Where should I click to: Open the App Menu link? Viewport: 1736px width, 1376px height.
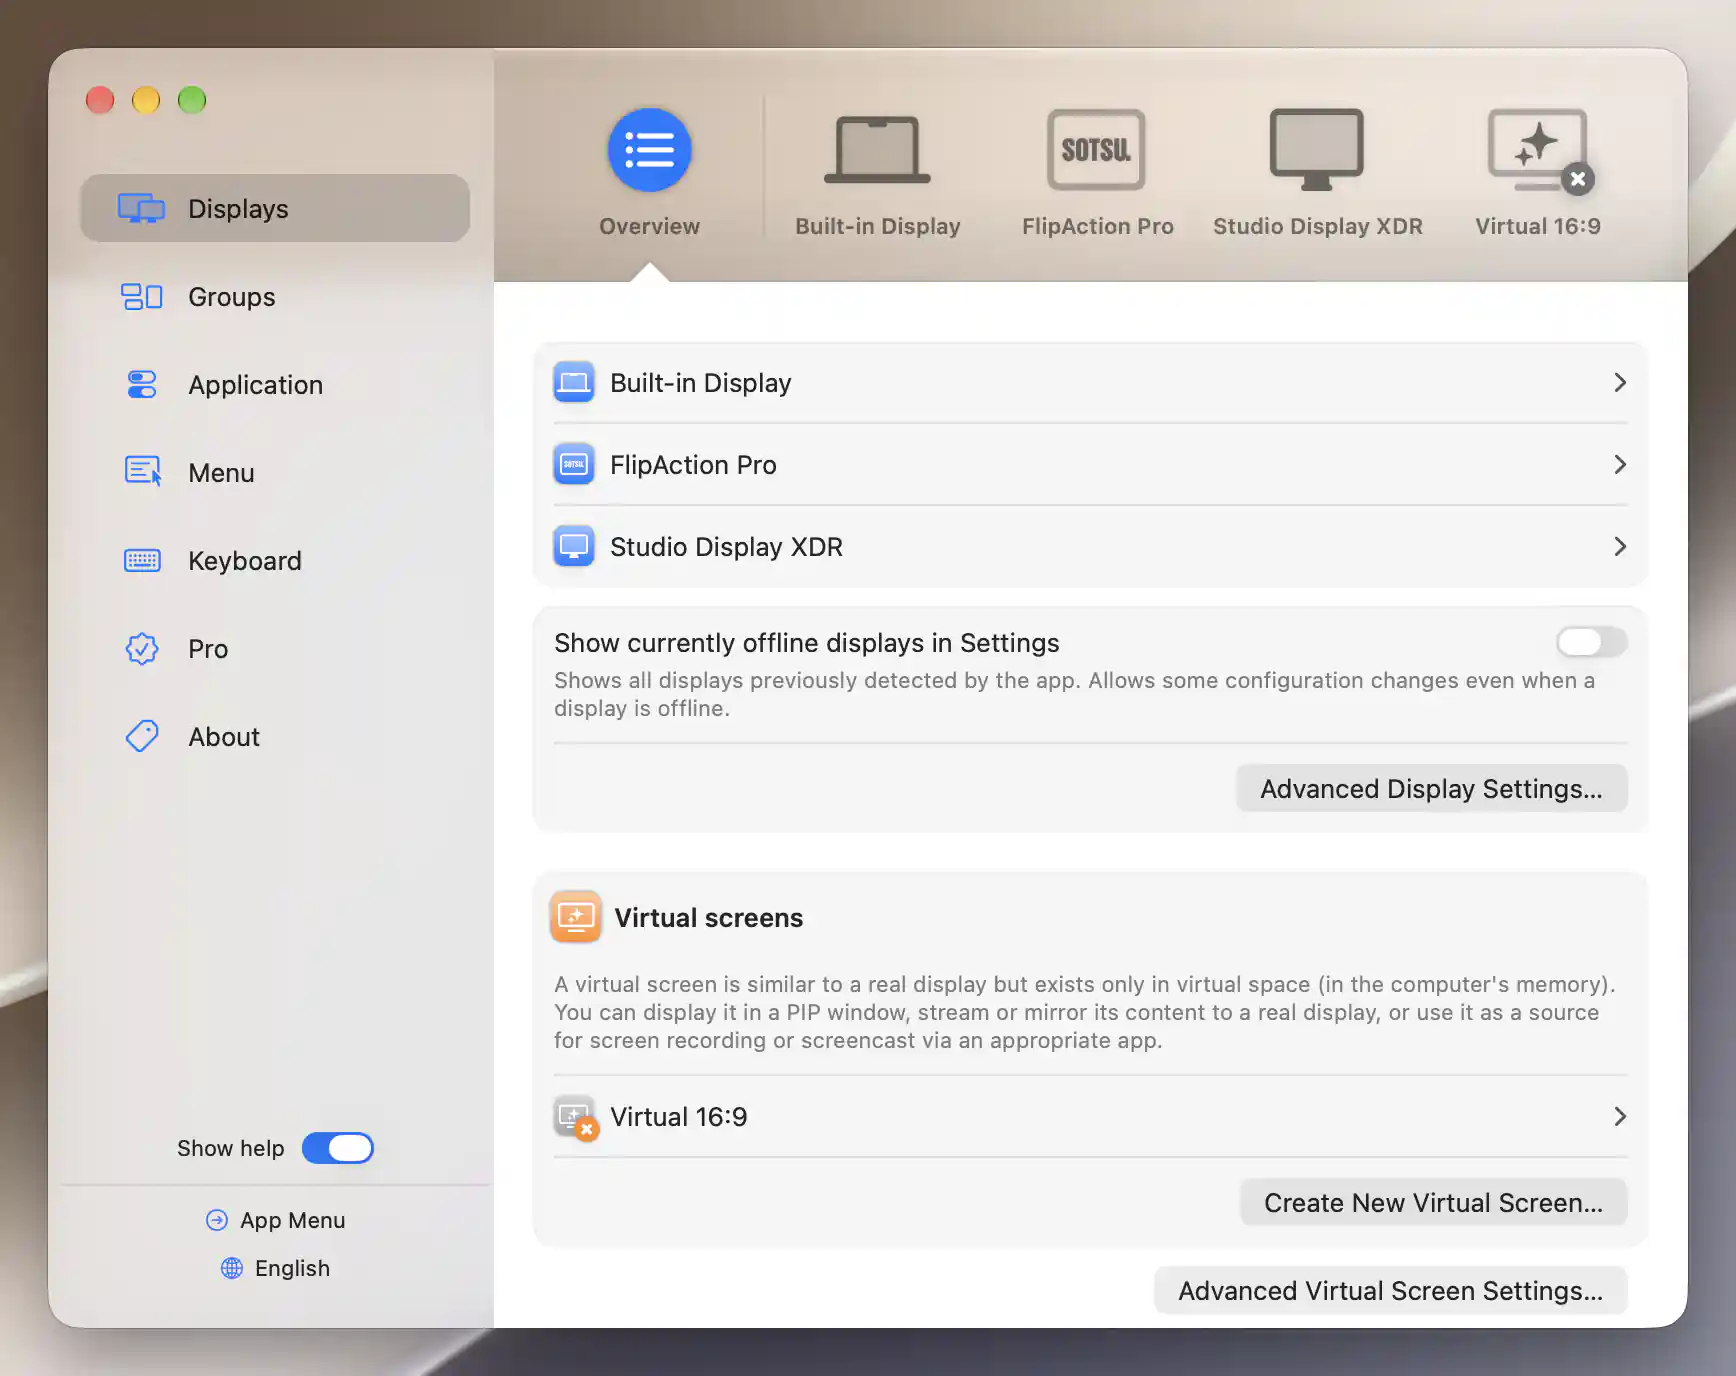[x=275, y=1220]
